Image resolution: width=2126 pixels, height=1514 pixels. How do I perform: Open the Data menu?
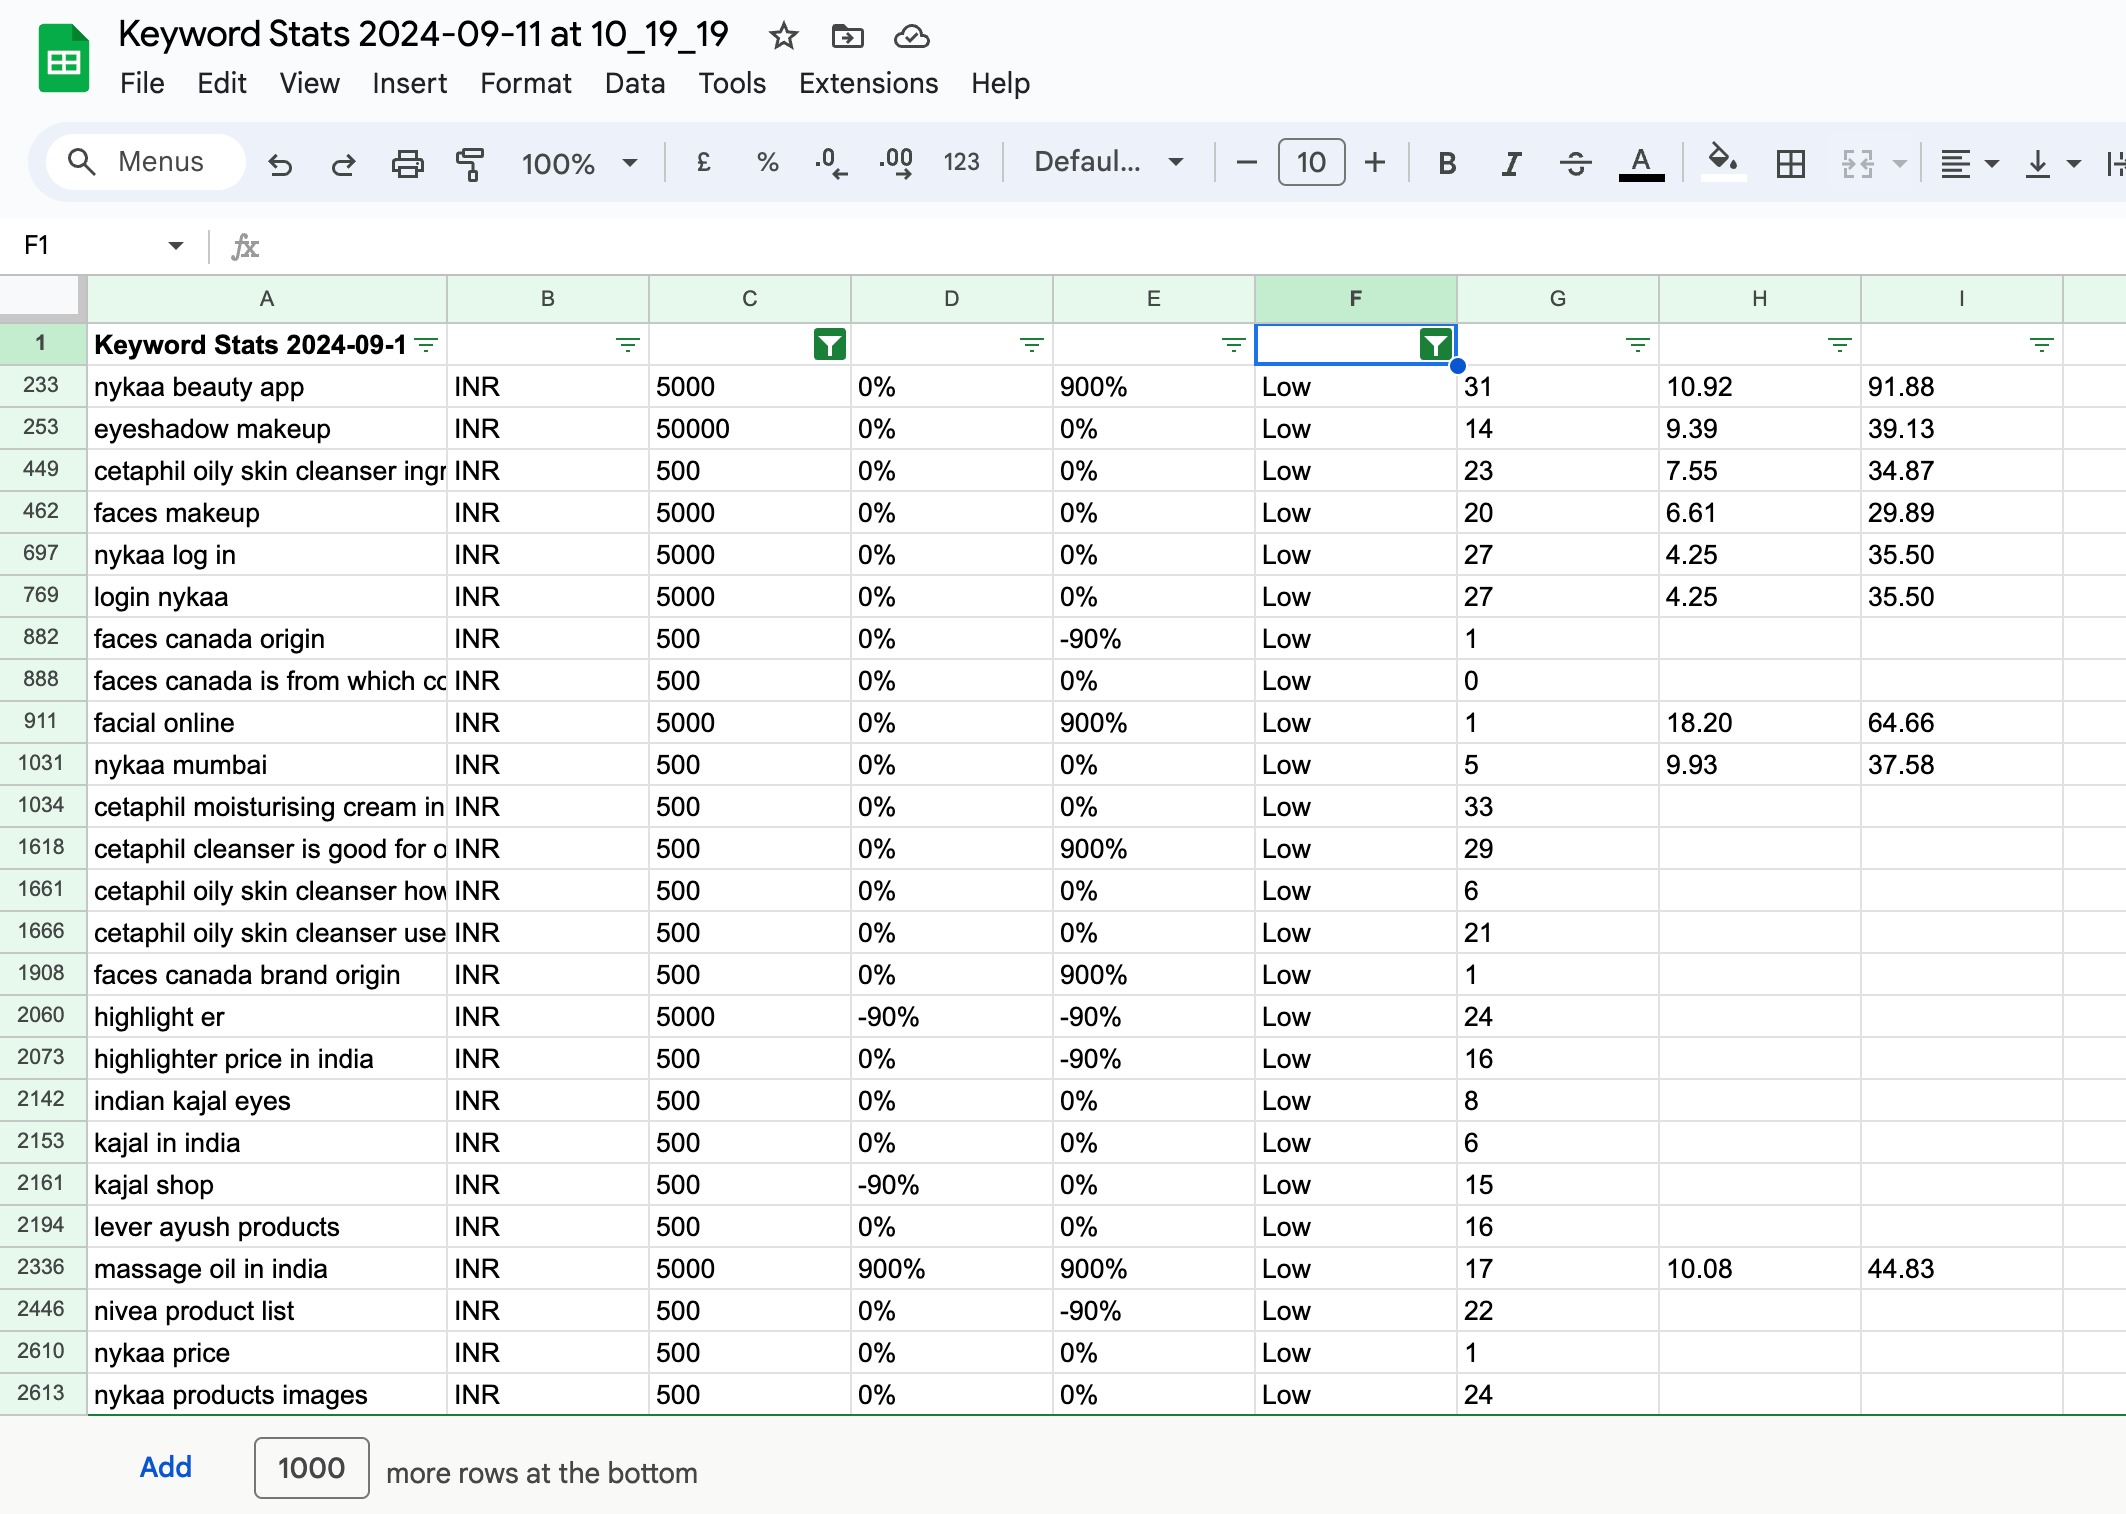tap(635, 83)
